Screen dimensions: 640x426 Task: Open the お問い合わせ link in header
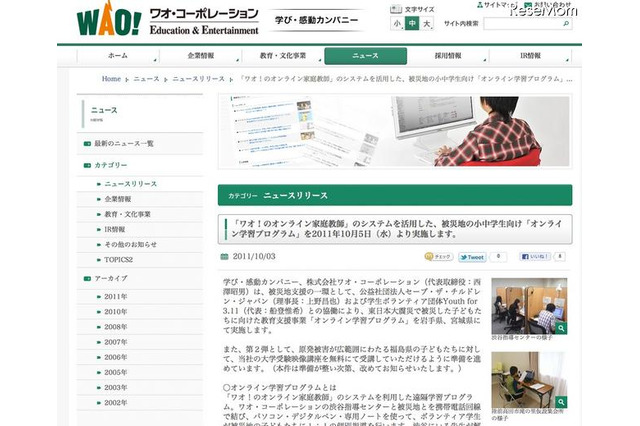click(x=549, y=4)
